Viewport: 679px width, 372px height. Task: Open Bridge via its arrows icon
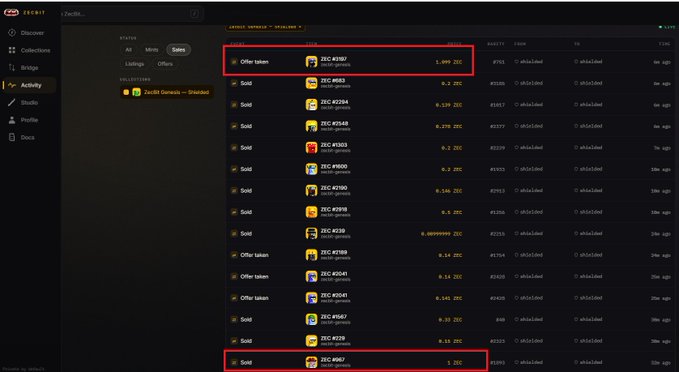[x=12, y=68]
